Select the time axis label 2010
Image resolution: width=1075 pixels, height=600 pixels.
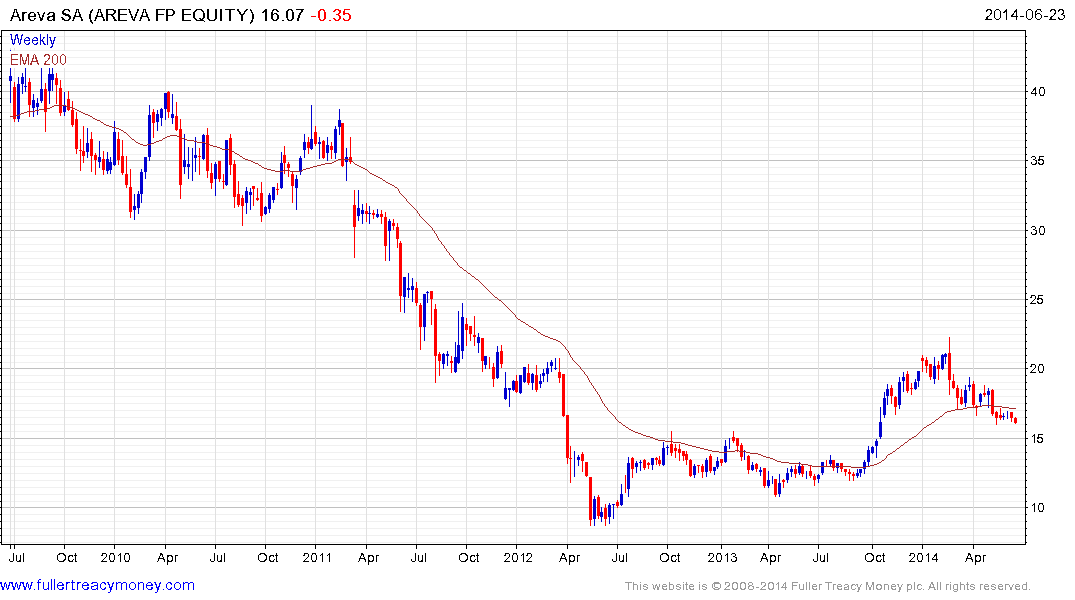115,557
